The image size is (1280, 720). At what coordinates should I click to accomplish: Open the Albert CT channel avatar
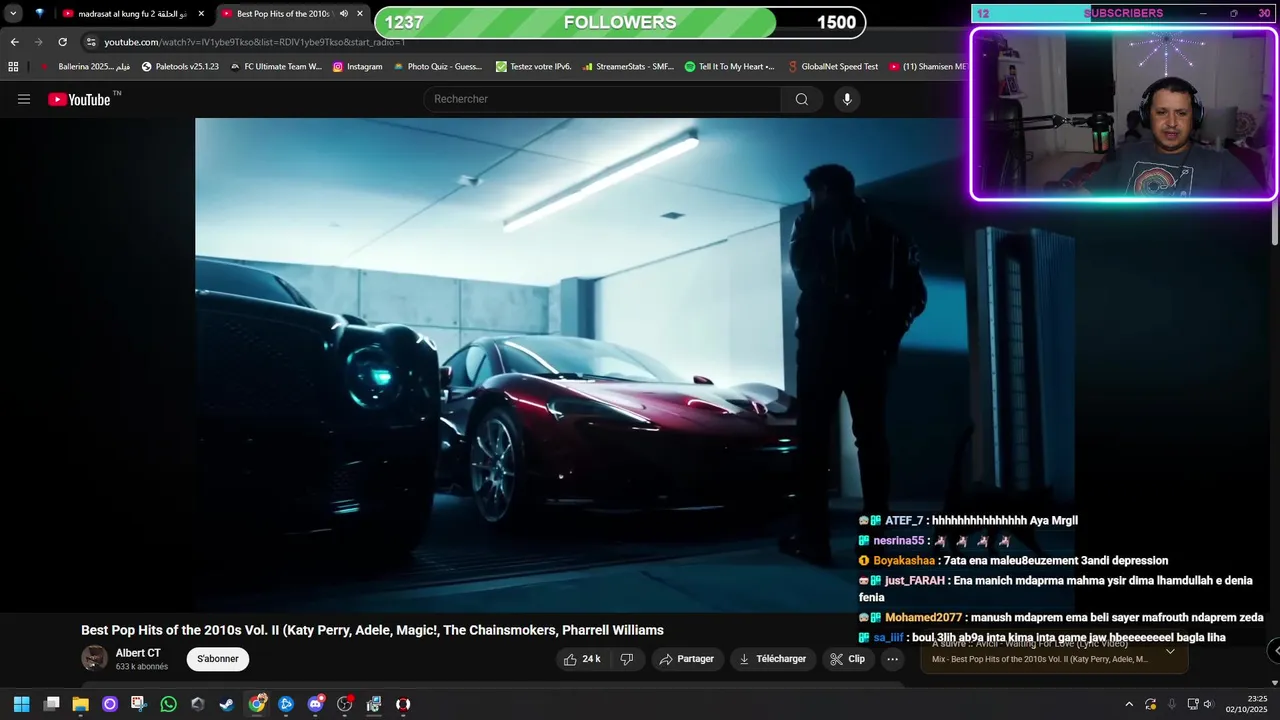coord(95,658)
